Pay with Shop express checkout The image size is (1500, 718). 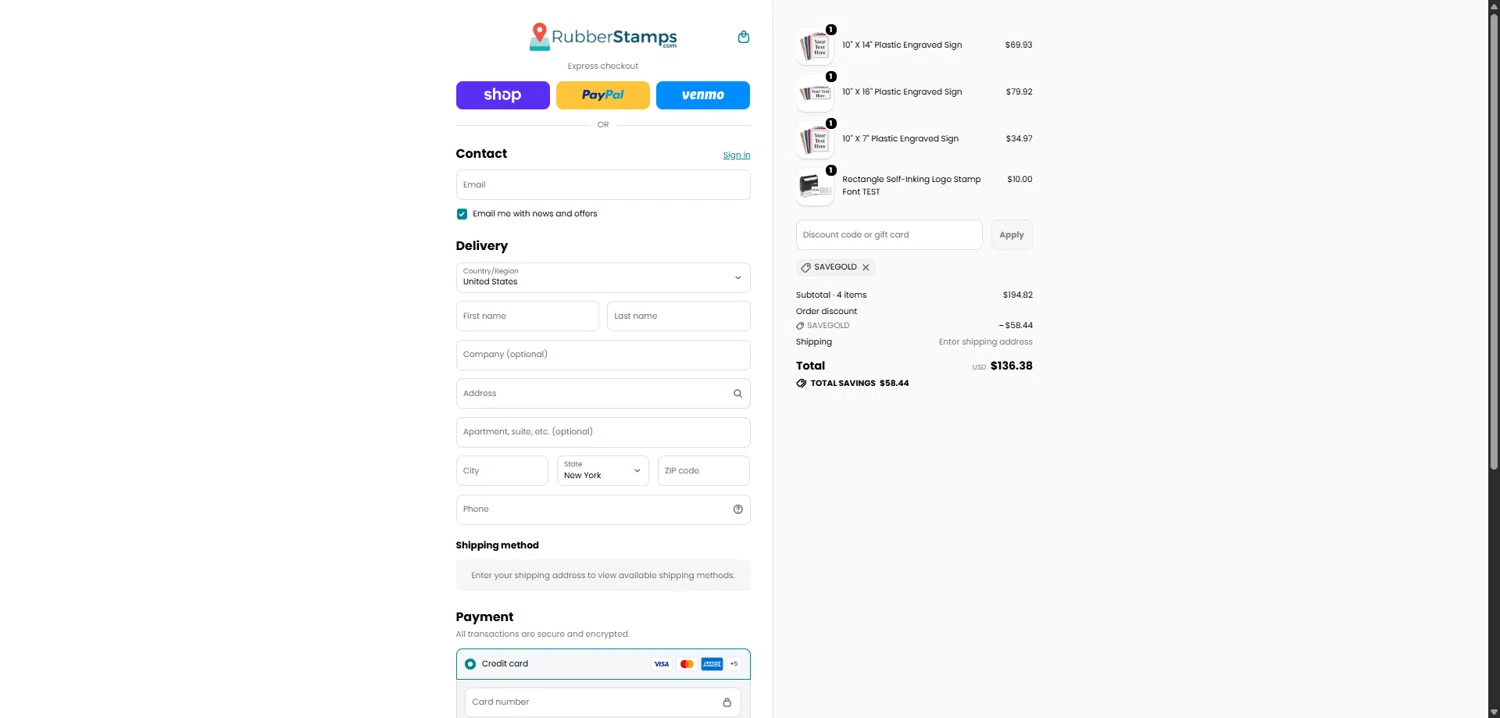(x=502, y=95)
